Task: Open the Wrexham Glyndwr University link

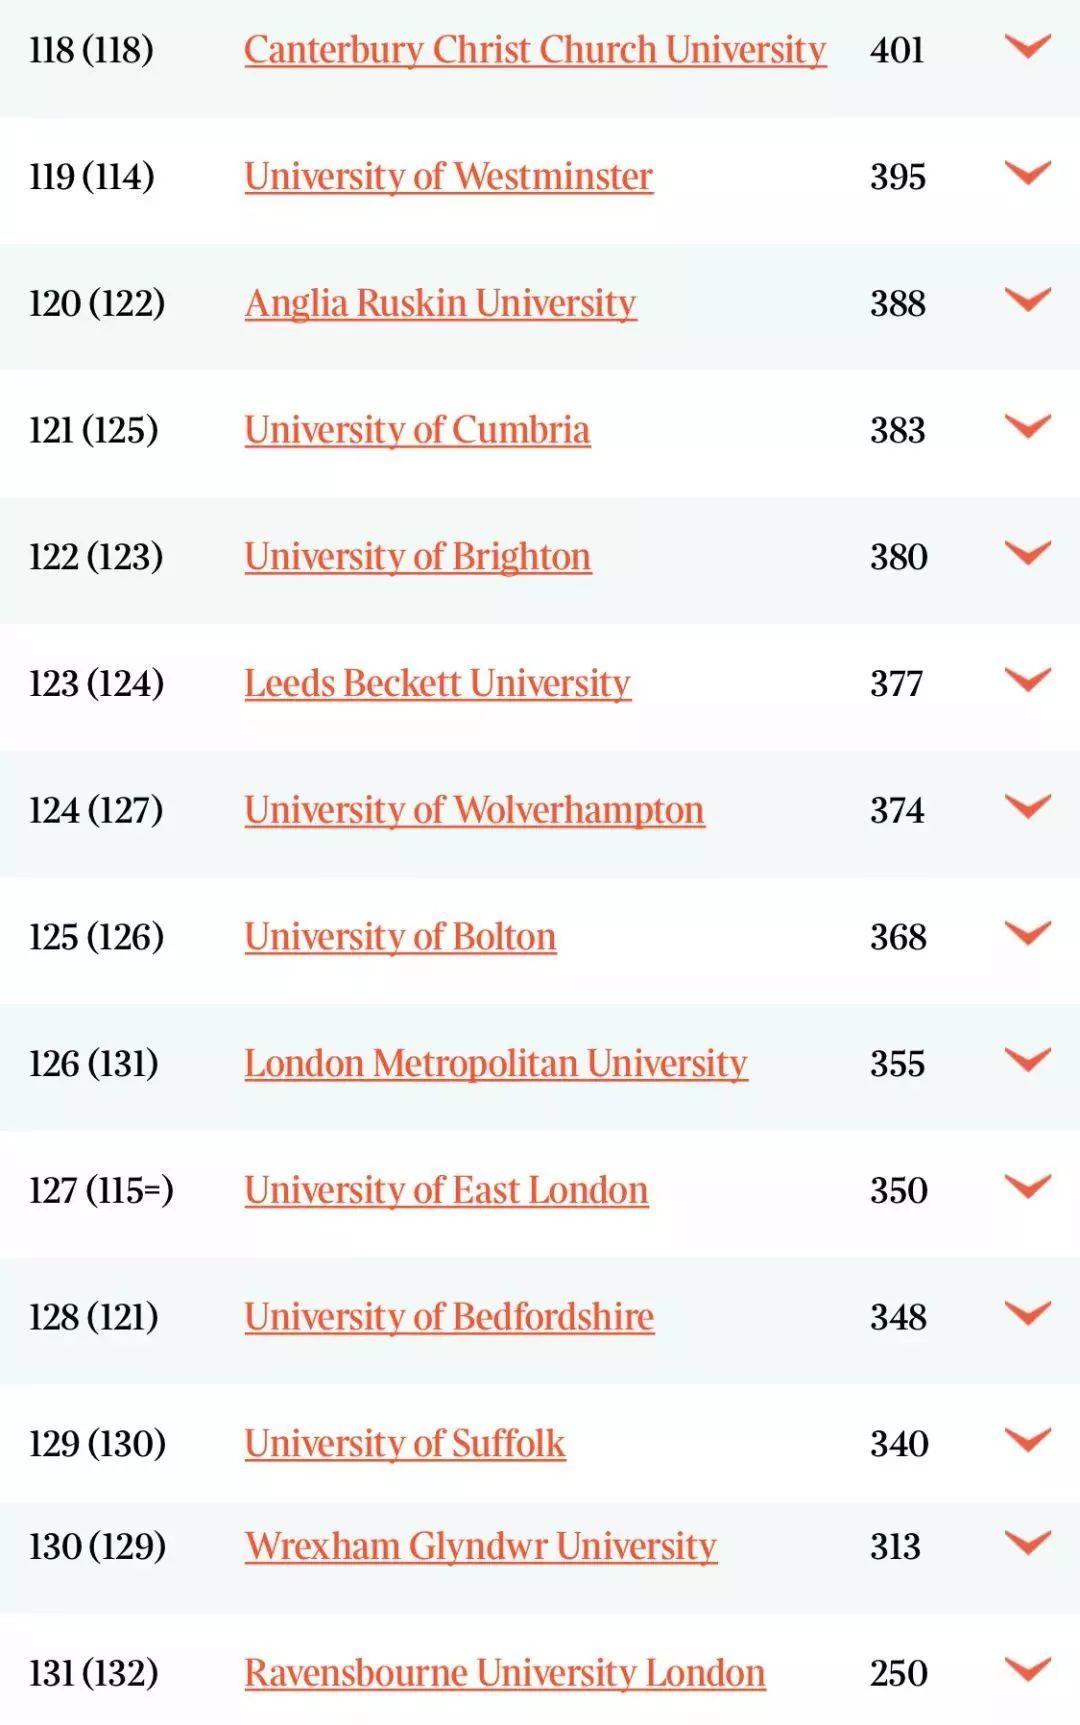Action: tap(480, 1546)
